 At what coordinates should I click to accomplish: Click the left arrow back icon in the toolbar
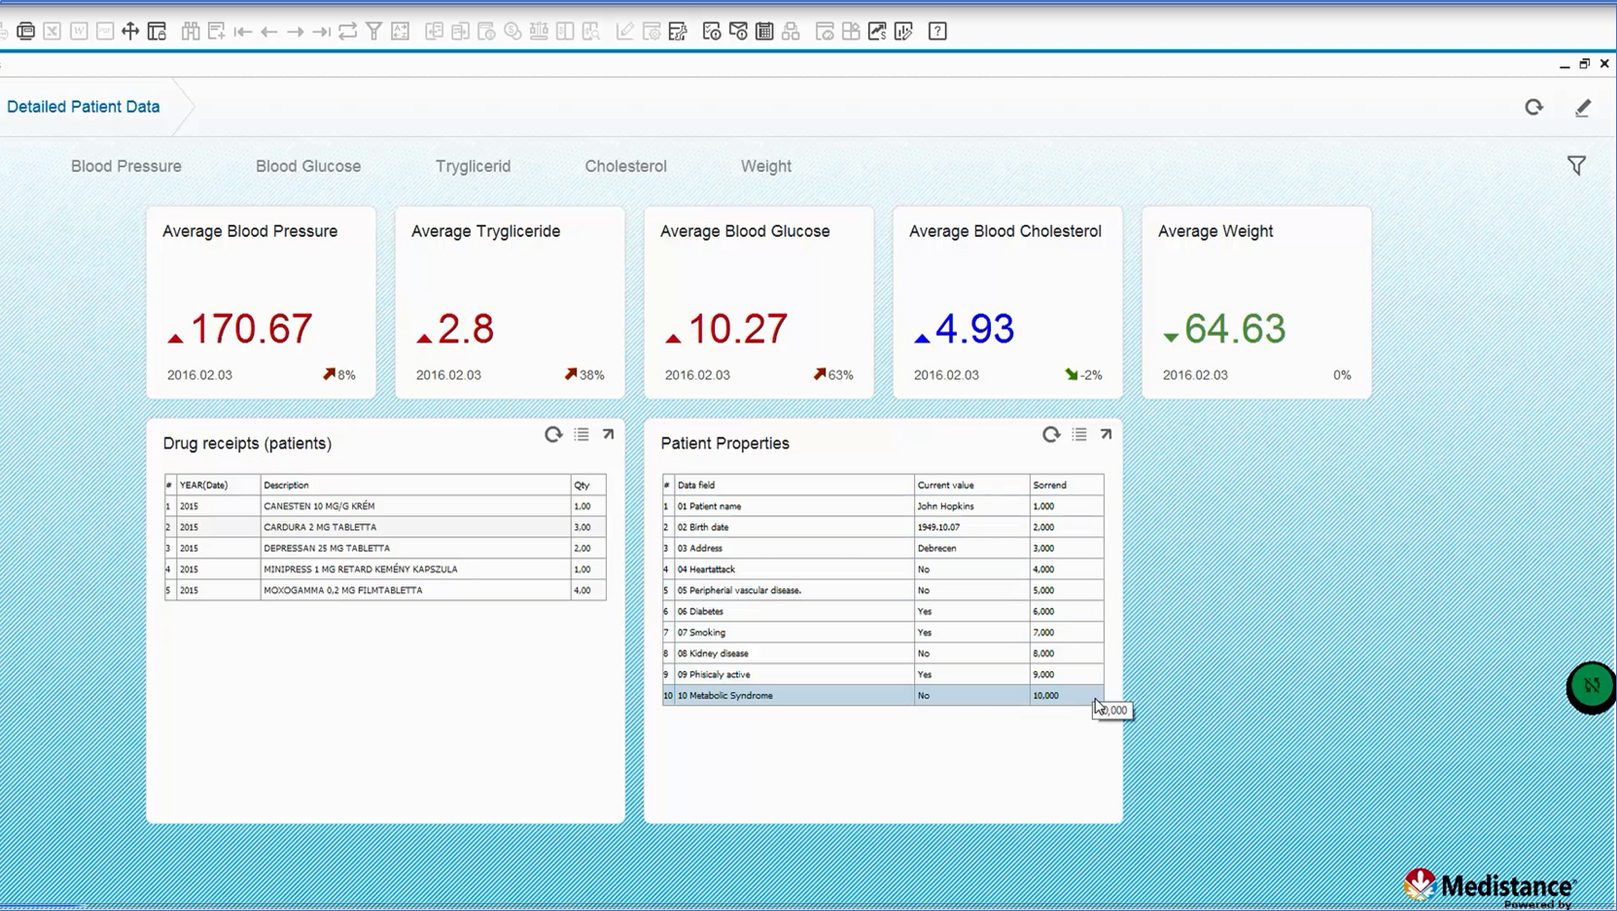coord(268,32)
